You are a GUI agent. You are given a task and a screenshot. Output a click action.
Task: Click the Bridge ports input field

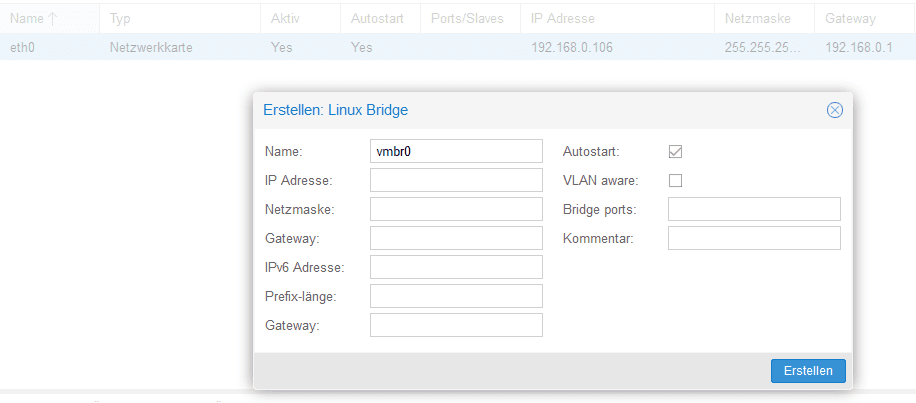[x=754, y=209]
